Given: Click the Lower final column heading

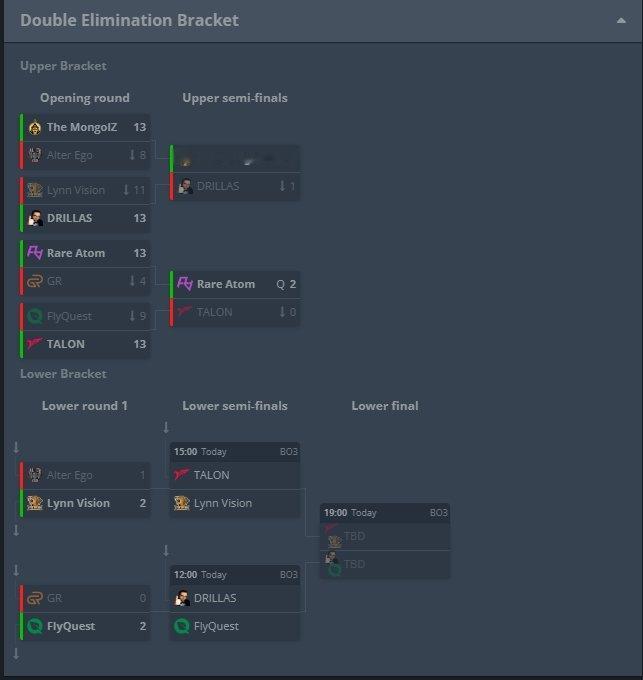Looking at the screenshot, I should (385, 406).
